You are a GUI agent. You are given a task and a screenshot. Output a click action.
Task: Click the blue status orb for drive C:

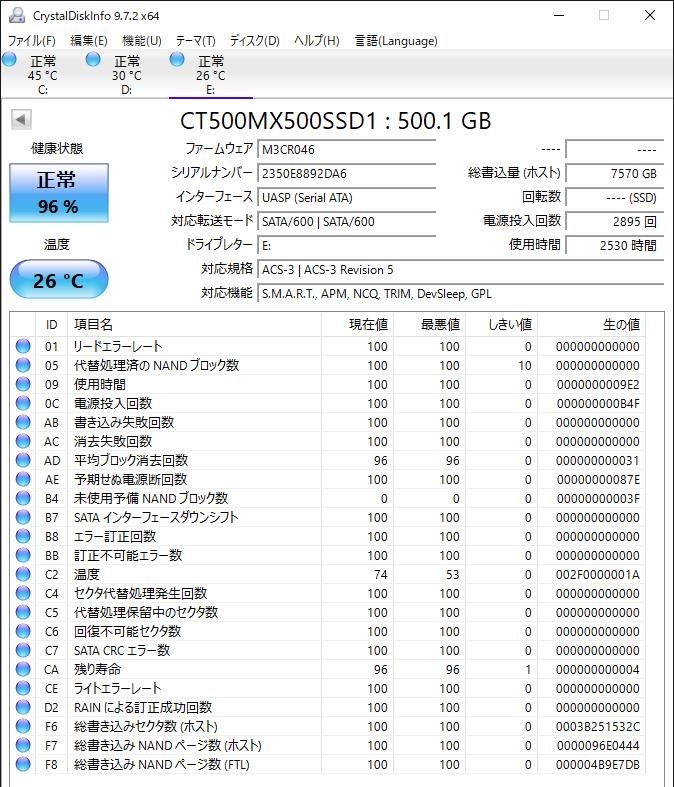pos(9,60)
